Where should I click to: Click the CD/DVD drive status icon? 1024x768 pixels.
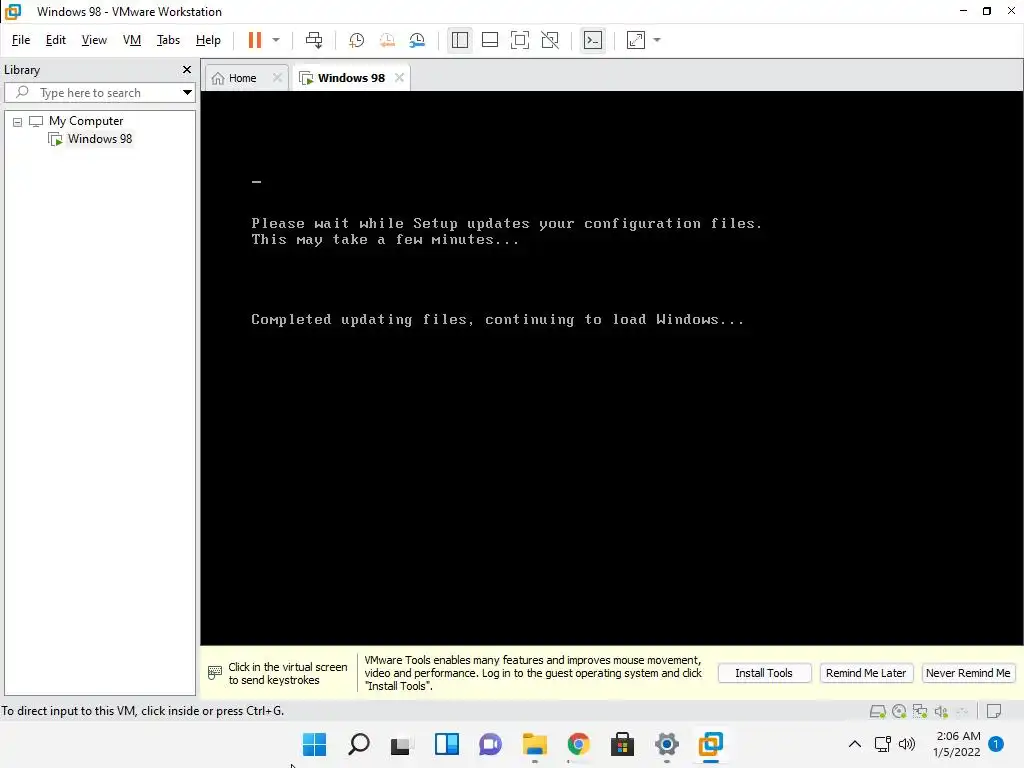[x=899, y=711]
